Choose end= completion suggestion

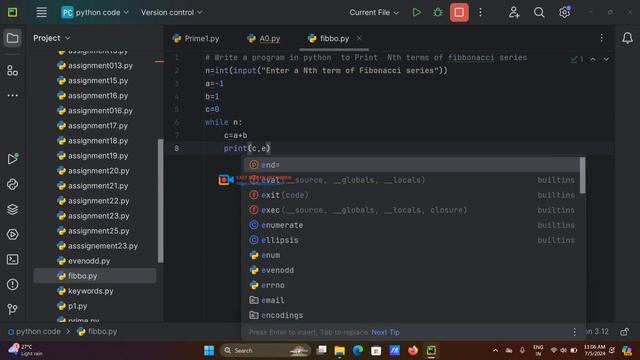tap(412, 165)
